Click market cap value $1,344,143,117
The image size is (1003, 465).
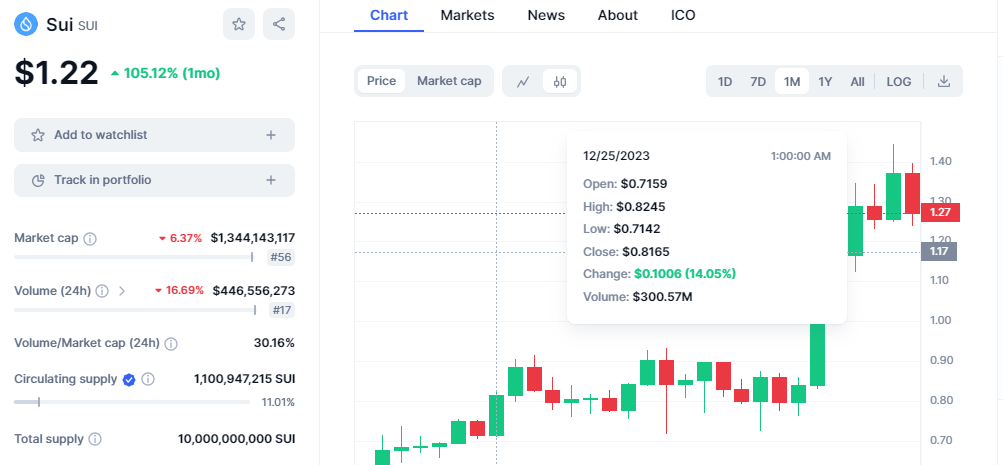point(253,238)
